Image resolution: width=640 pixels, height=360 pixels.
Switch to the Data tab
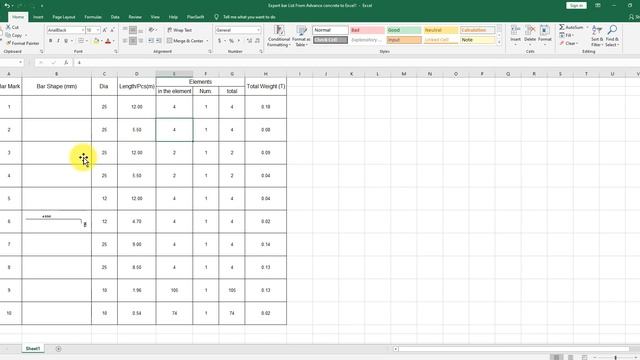115,17
